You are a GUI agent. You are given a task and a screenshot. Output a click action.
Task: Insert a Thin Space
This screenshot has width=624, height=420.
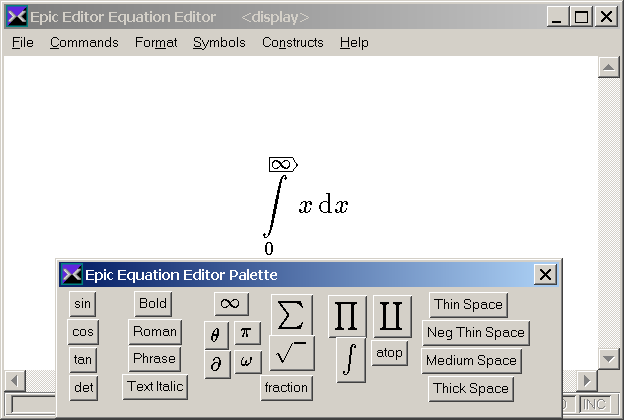[468, 305]
